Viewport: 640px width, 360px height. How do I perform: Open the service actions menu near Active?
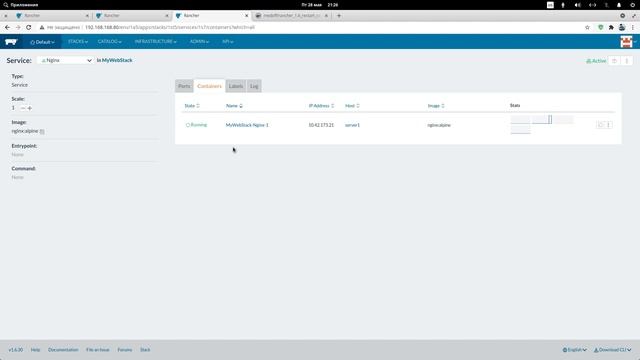[x=627, y=61]
